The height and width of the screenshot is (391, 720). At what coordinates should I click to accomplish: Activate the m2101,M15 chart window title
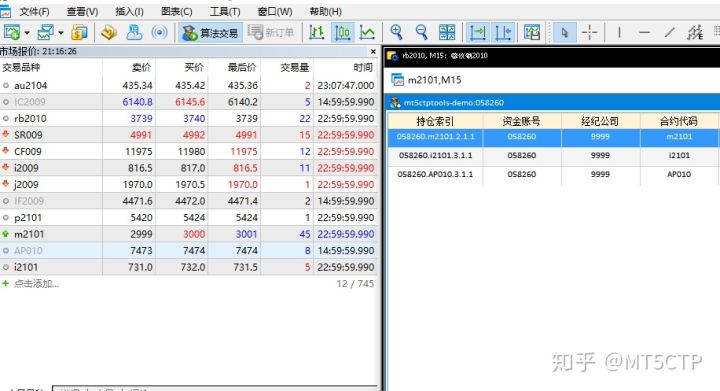click(434, 80)
